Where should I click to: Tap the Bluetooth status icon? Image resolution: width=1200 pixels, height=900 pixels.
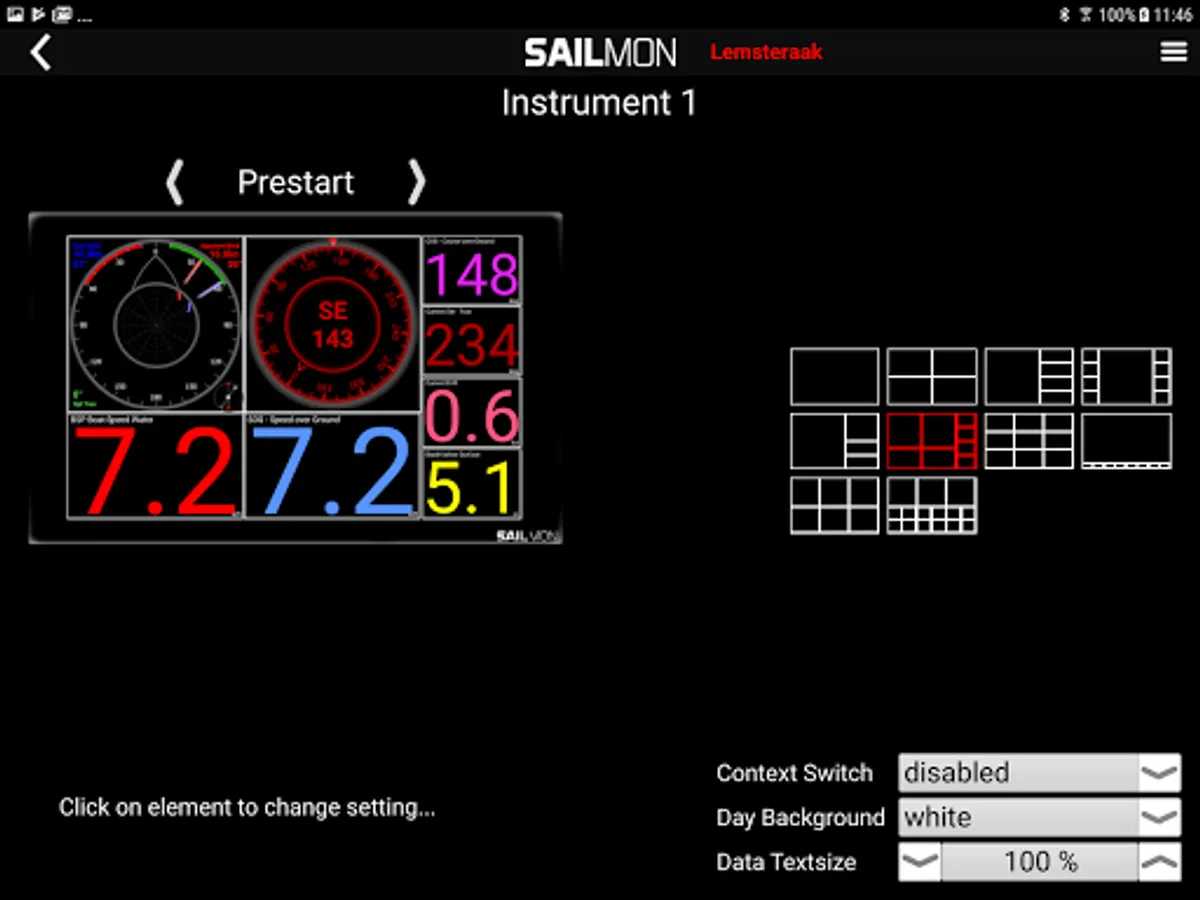[1064, 15]
